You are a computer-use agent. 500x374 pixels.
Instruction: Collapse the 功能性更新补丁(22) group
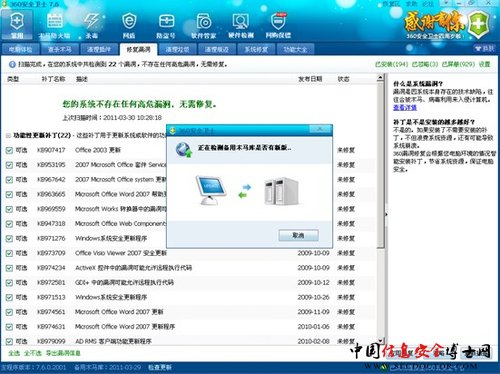[x=8, y=136]
